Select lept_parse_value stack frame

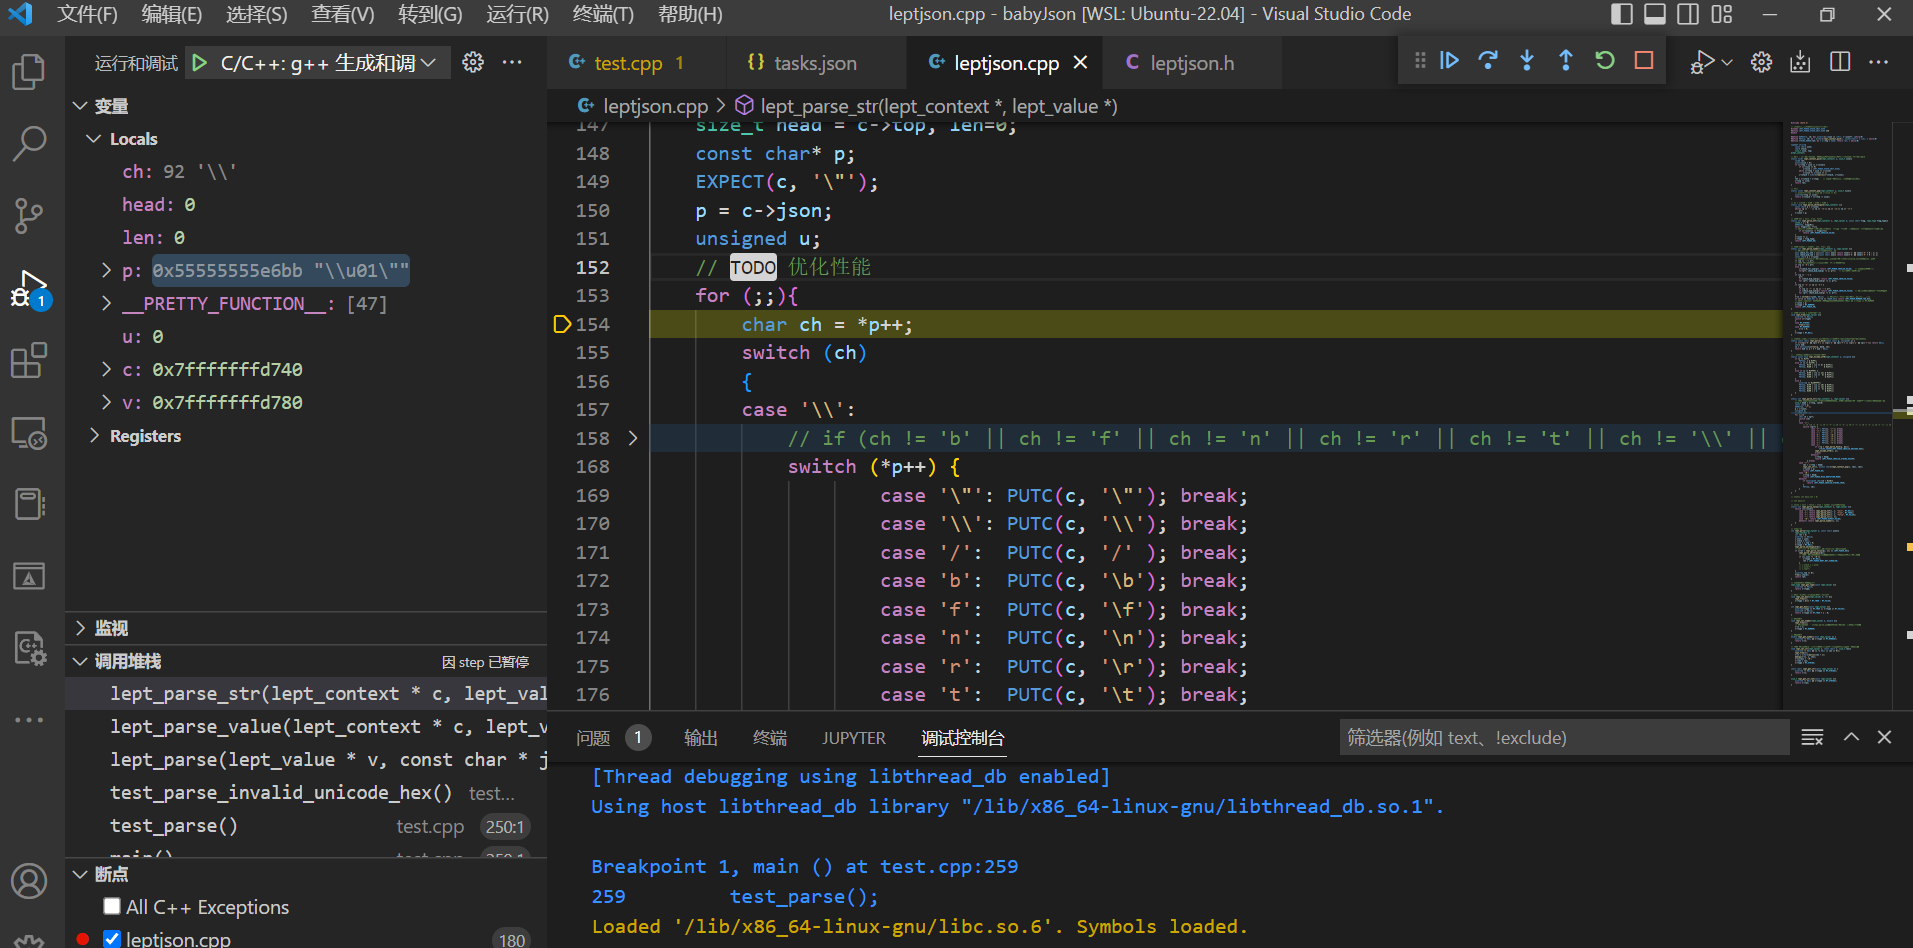coord(307,727)
